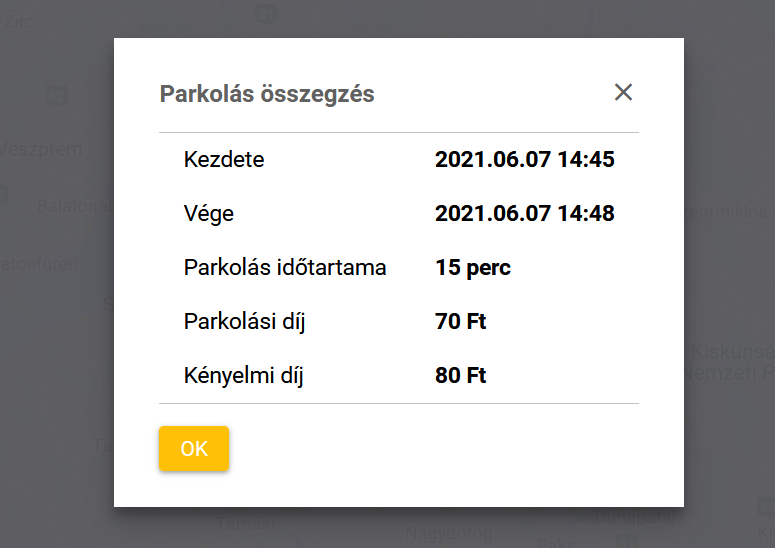Screen dimensions: 775x548
Task: Click the Tamási label on the map
Action: pos(245,523)
